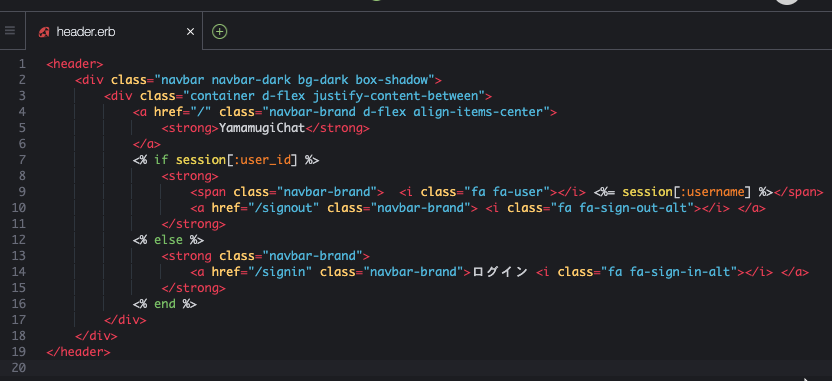Click "navbar navbar-dark bg-dark box-shadow" class string
The height and width of the screenshot is (381, 832).
294,80
